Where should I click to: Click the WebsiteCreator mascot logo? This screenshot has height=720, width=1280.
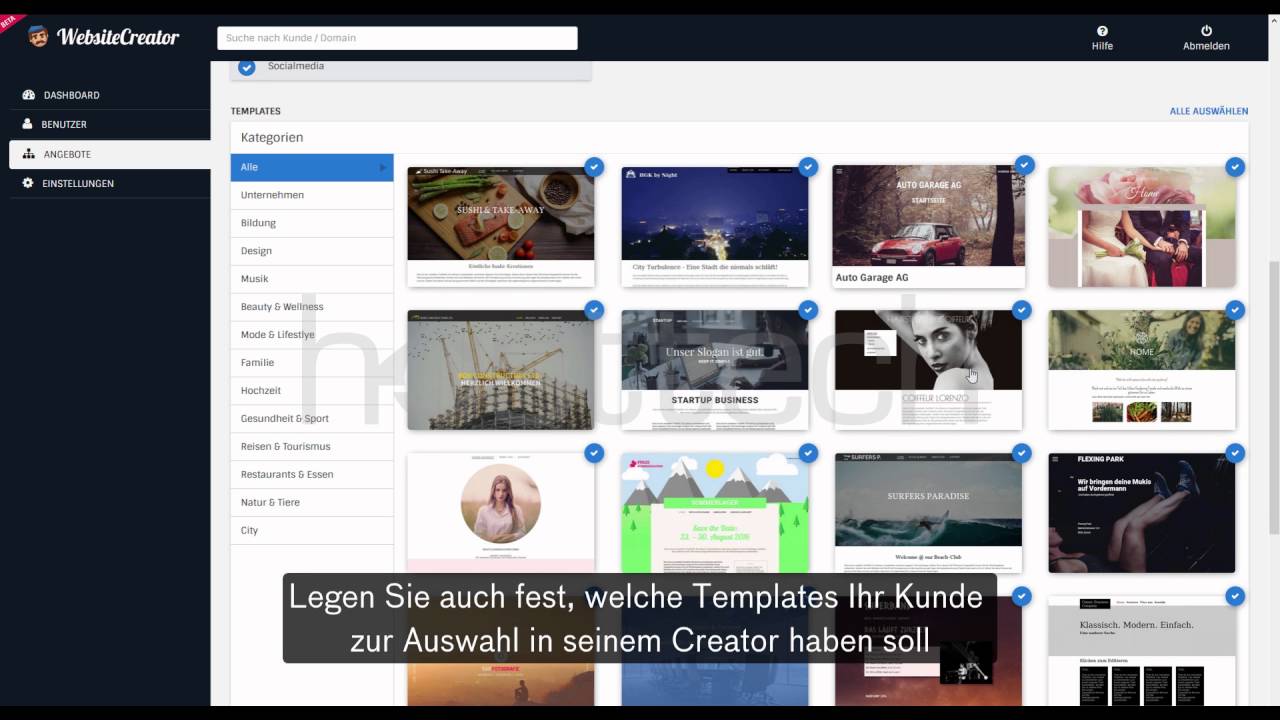[x=38, y=37]
